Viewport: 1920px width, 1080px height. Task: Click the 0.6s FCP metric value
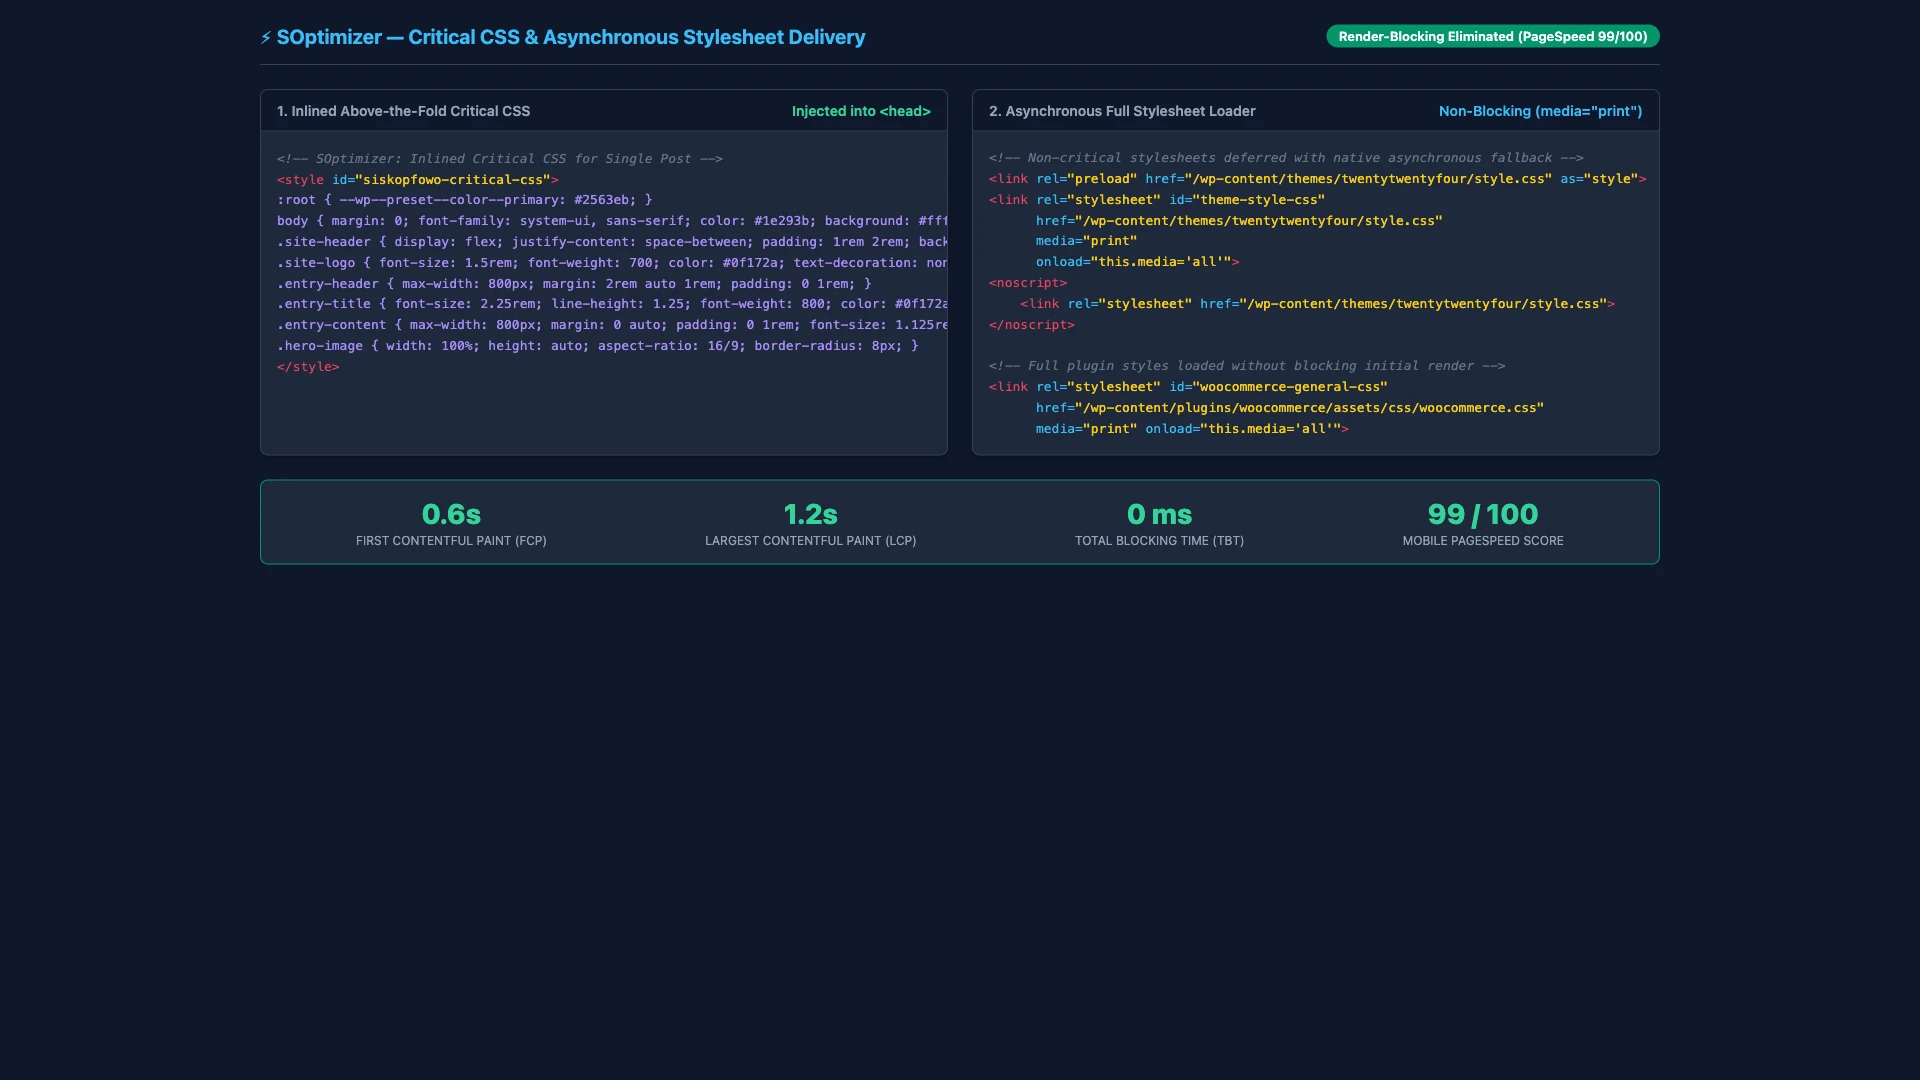(x=451, y=514)
